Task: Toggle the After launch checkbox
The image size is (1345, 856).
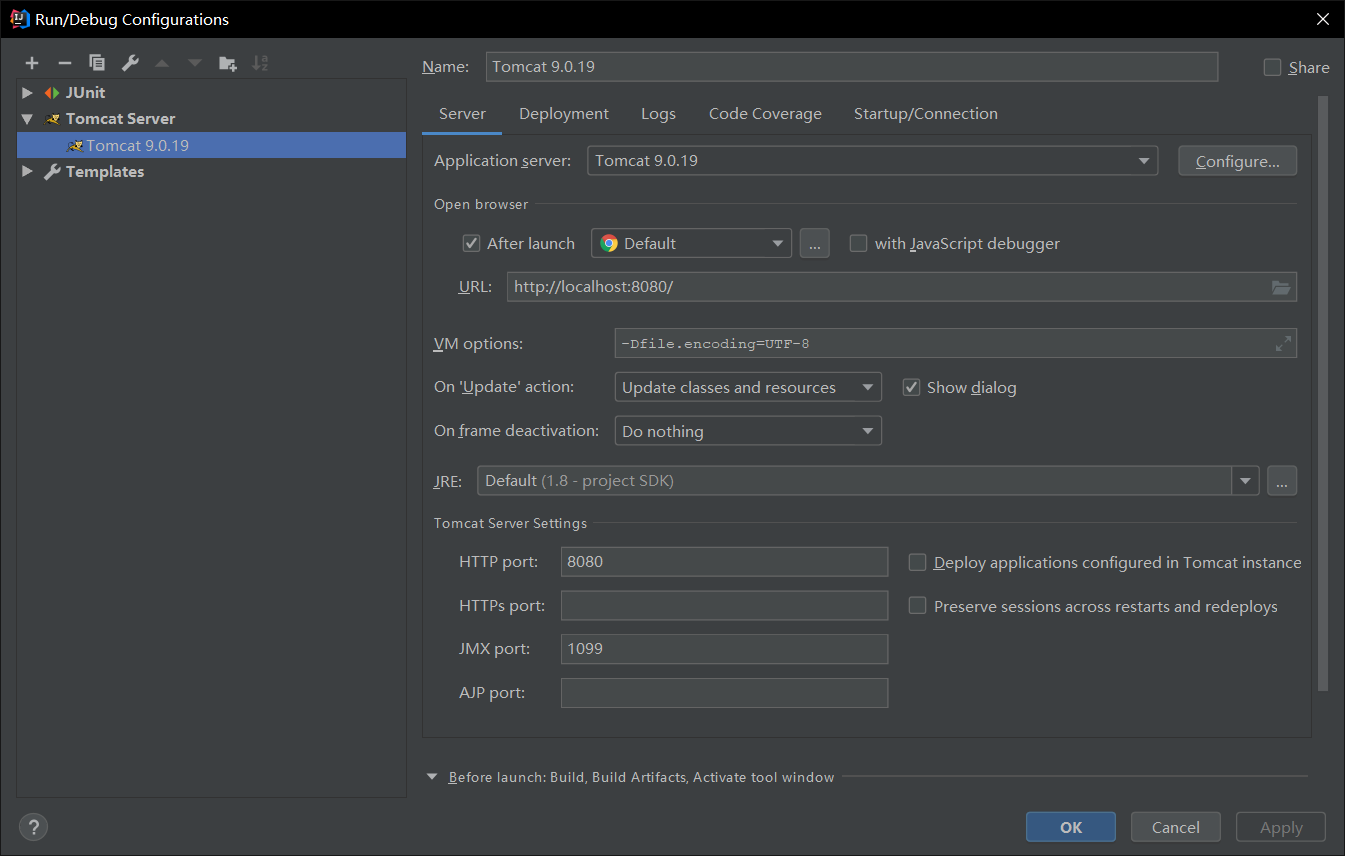Action: tap(472, 243)
